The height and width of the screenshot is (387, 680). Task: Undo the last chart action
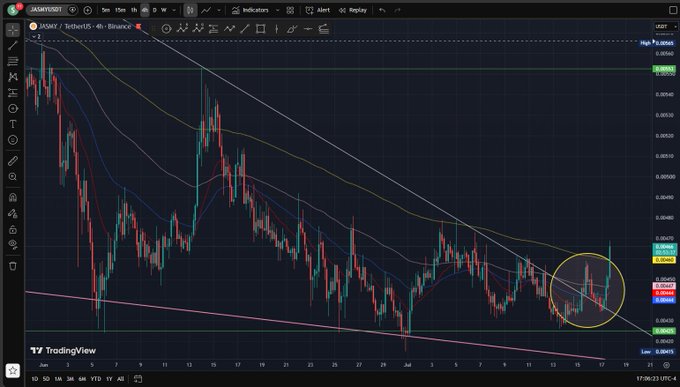(382, 10)
